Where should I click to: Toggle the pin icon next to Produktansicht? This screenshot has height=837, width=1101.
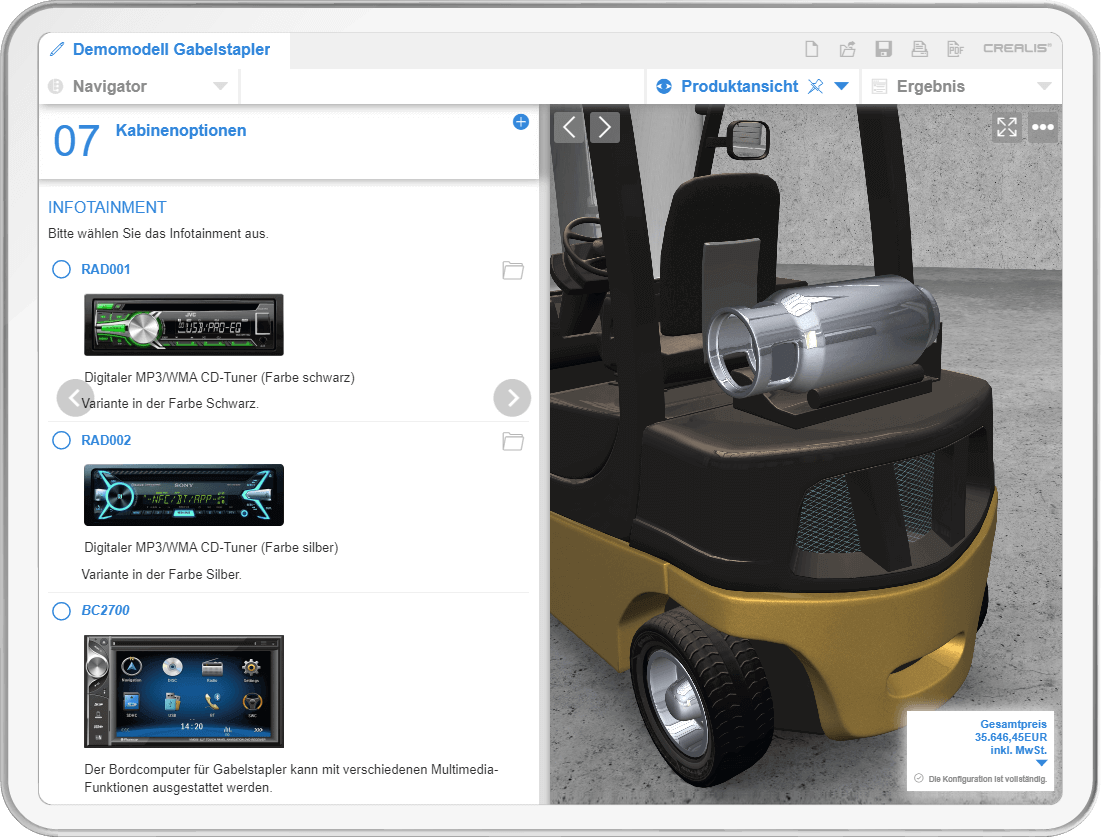click(816, 87)
